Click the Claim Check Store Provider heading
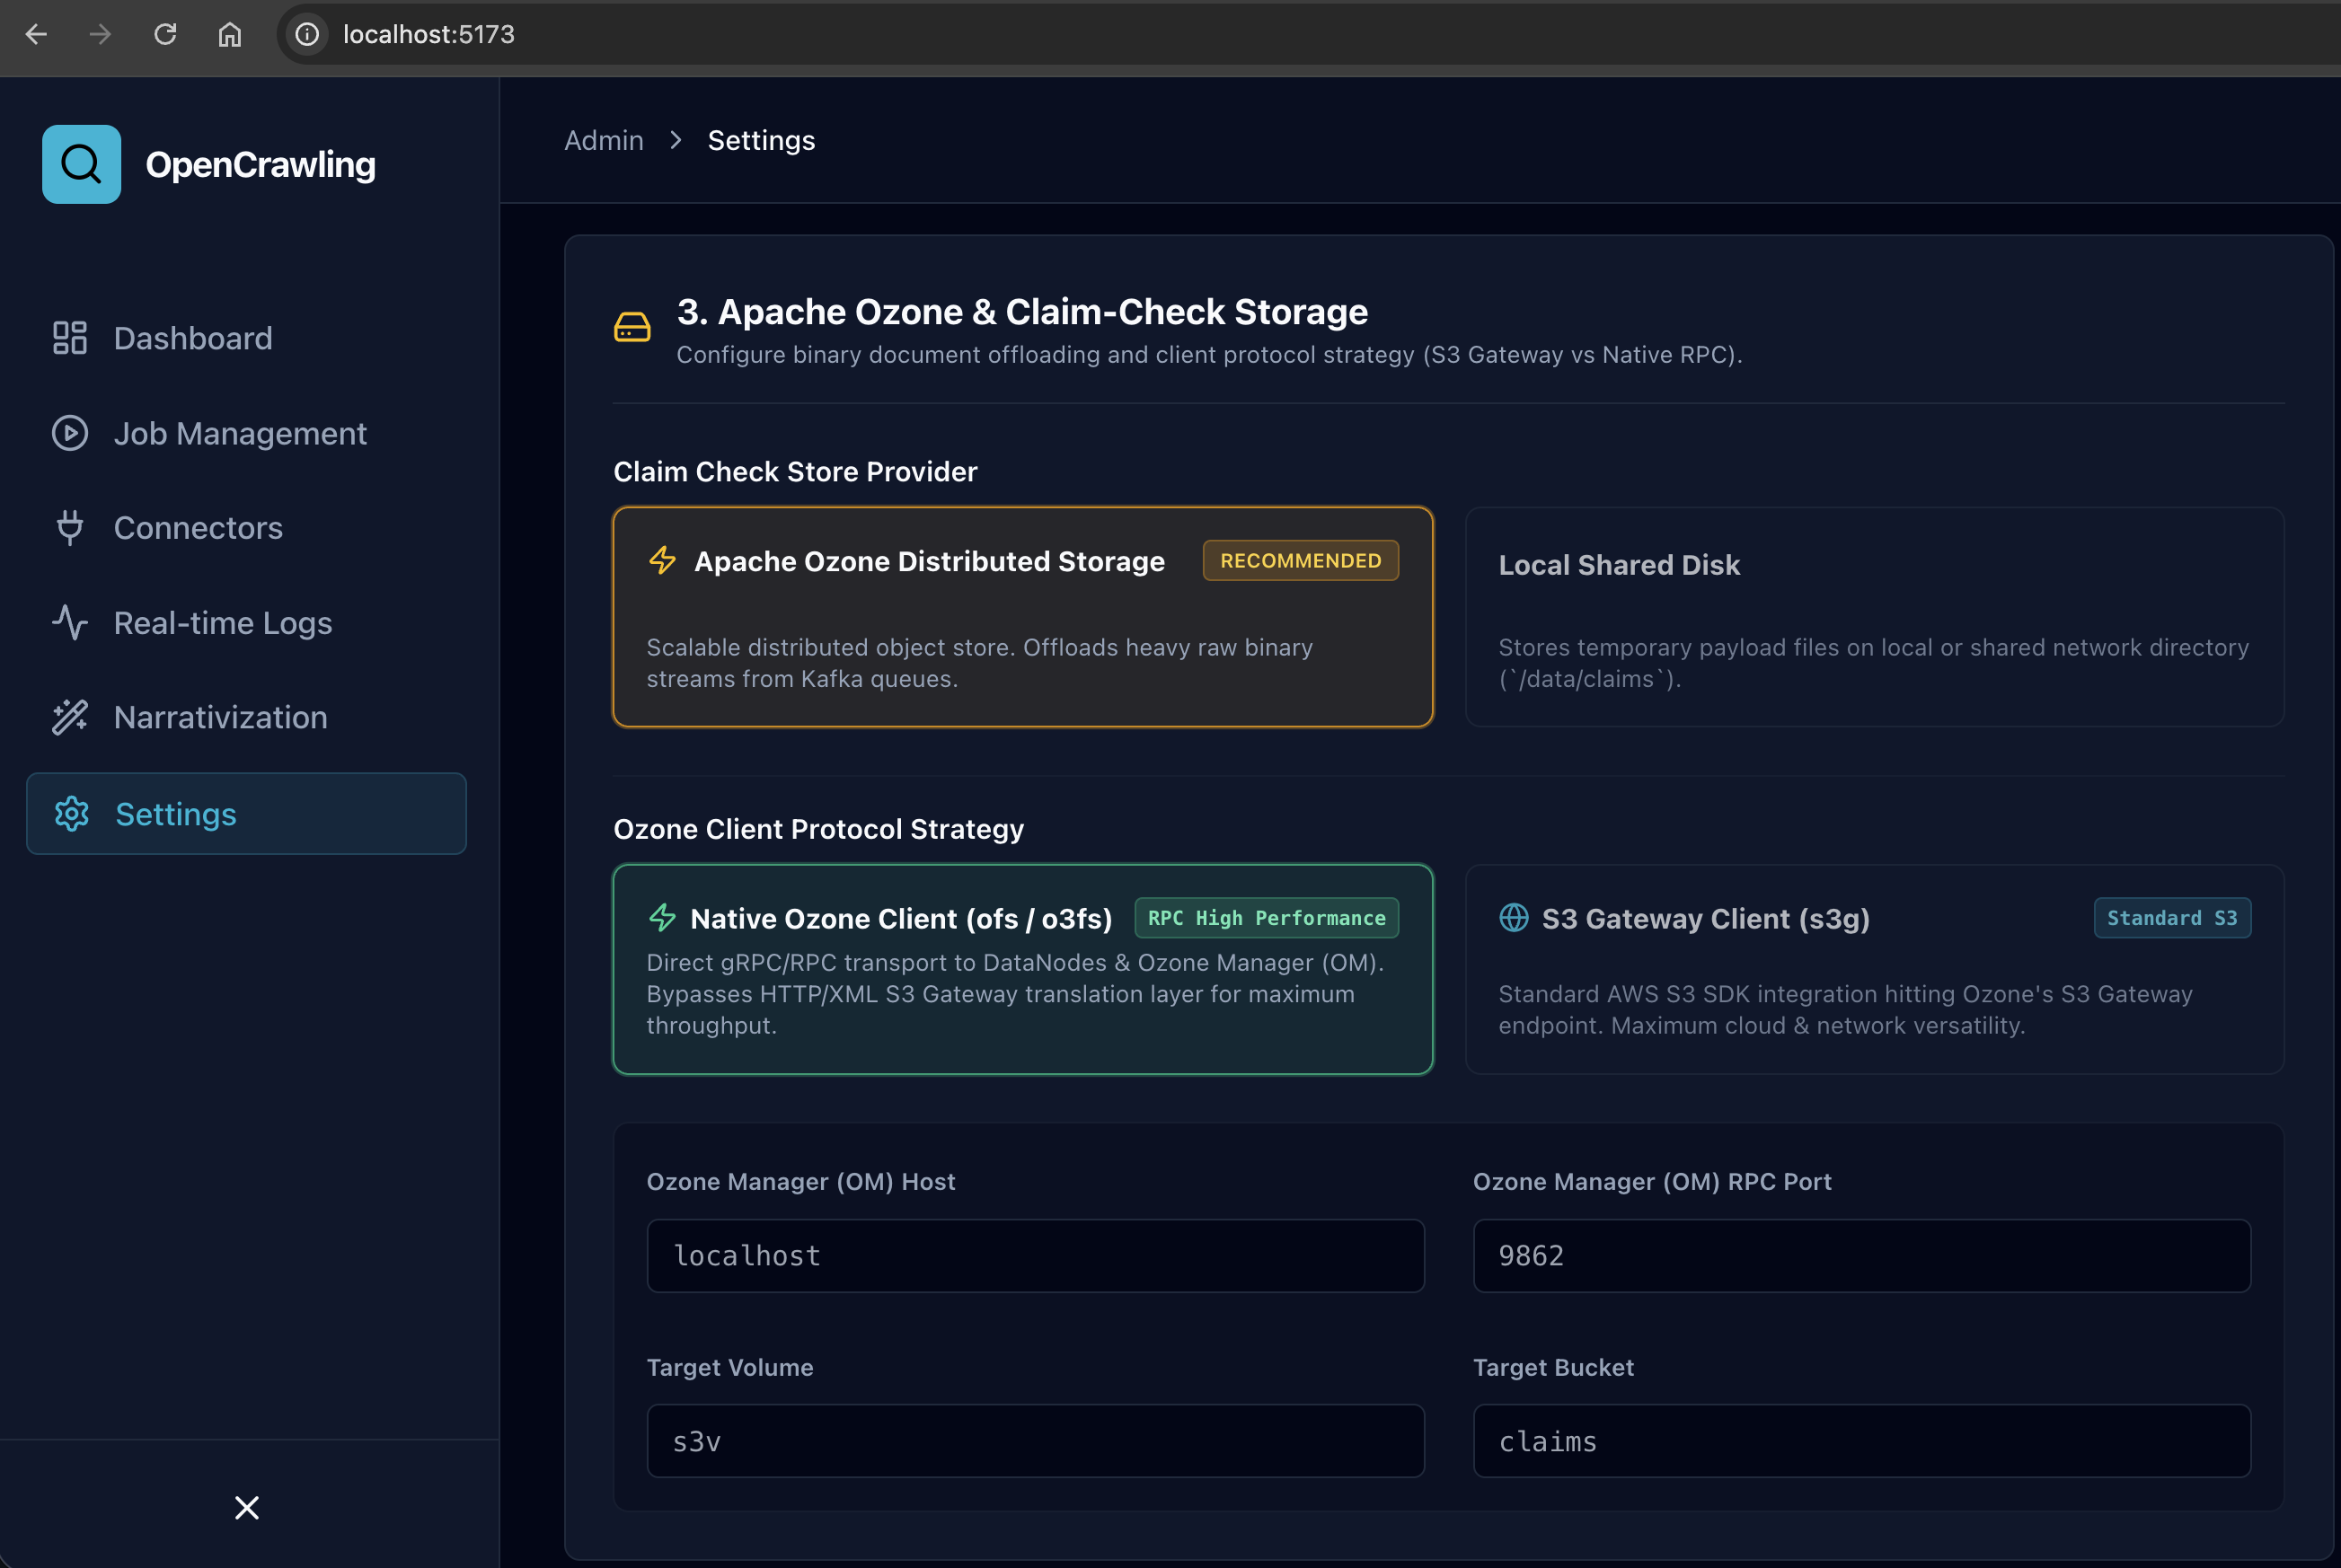The height and width of the screenshot is (1568, 2341). (795, 471)
